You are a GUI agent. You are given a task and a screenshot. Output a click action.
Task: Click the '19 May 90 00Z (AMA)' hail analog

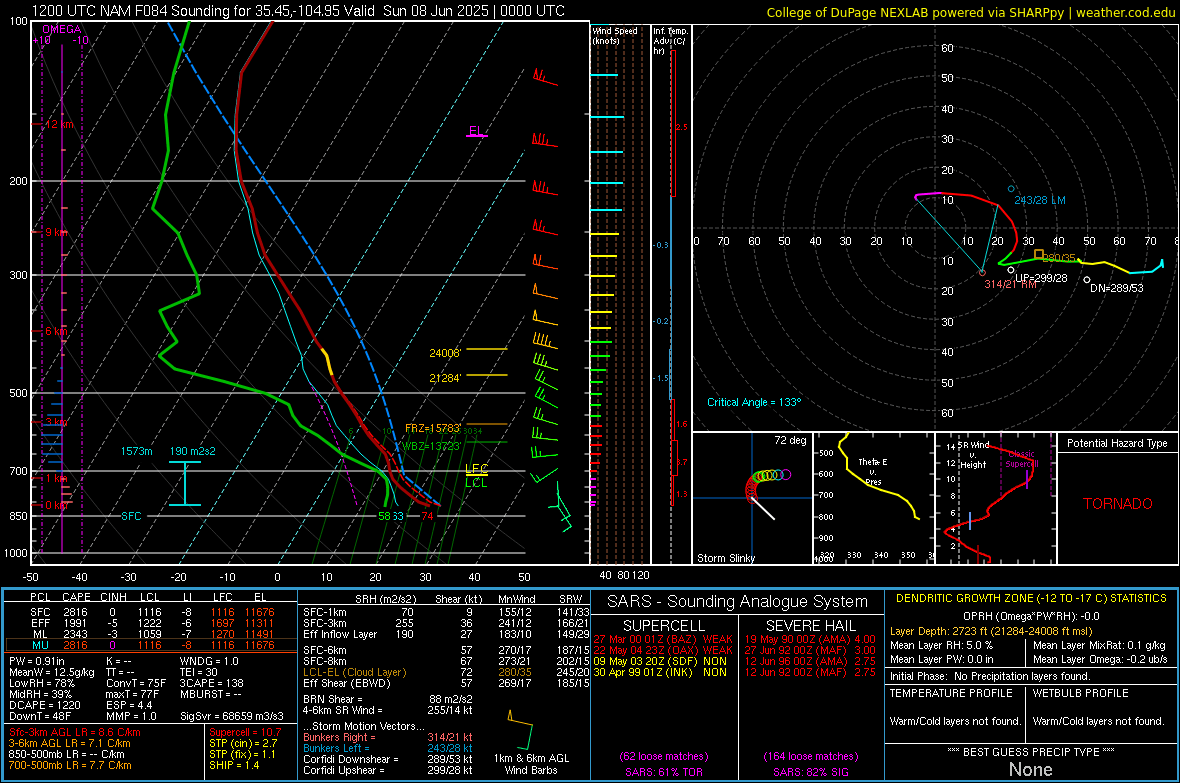(810, 639)
